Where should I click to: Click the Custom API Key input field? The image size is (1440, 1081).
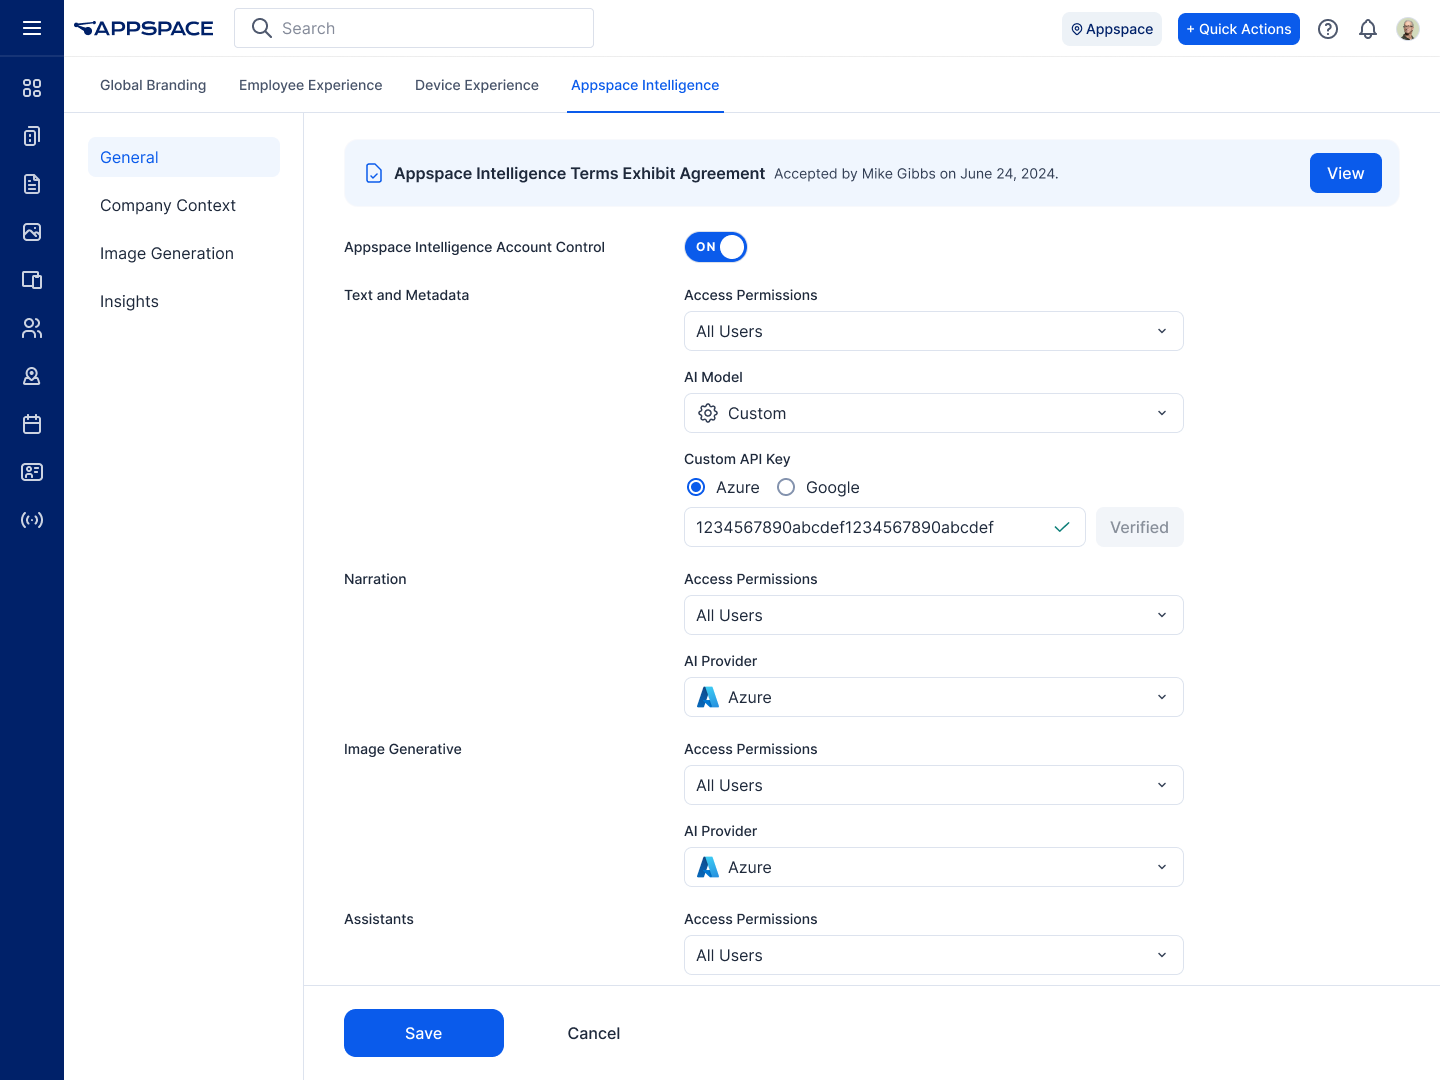coord(885,527)
